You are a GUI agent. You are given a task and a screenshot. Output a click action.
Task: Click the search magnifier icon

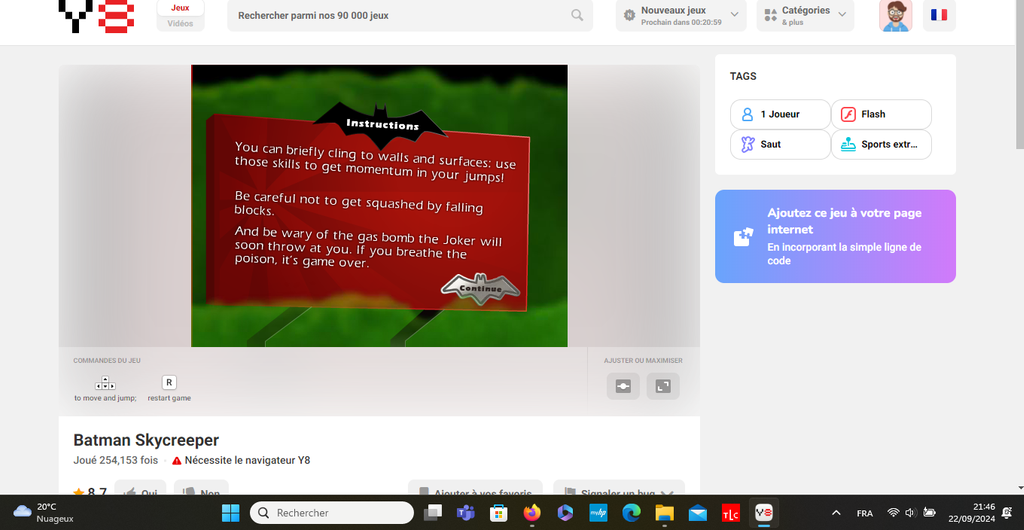click(577, 15)
